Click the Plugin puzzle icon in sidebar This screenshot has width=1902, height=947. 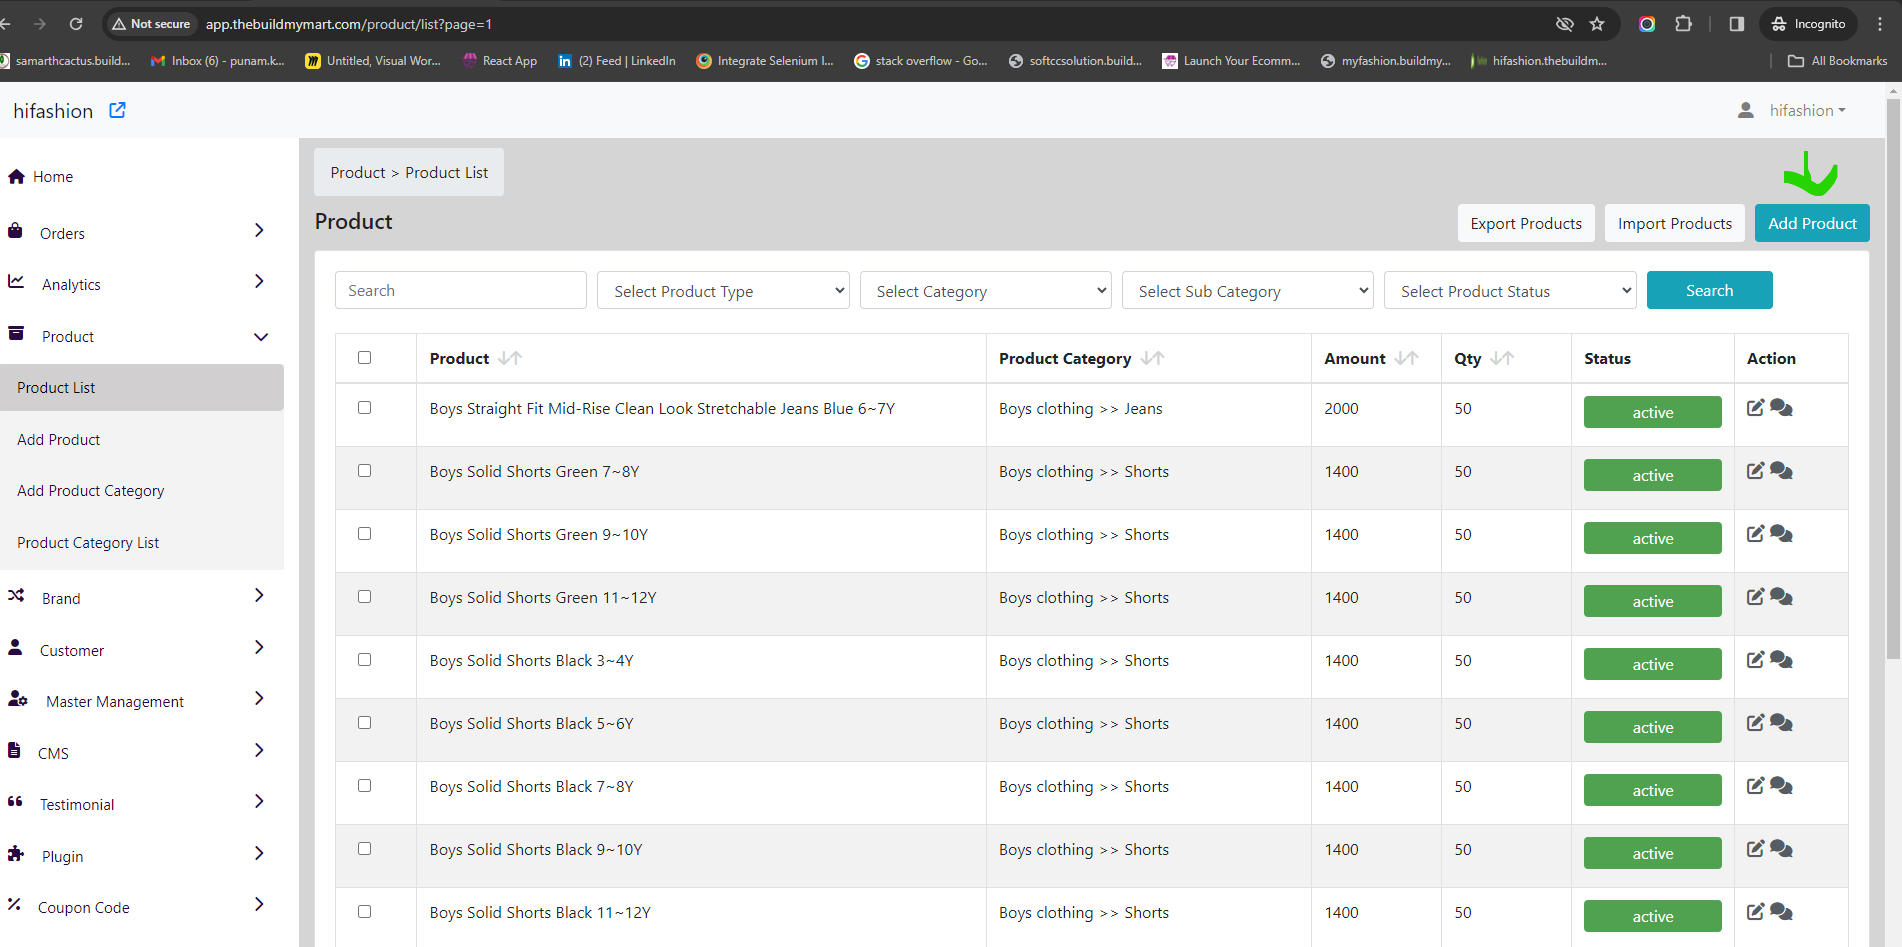(x=16, y=854)
